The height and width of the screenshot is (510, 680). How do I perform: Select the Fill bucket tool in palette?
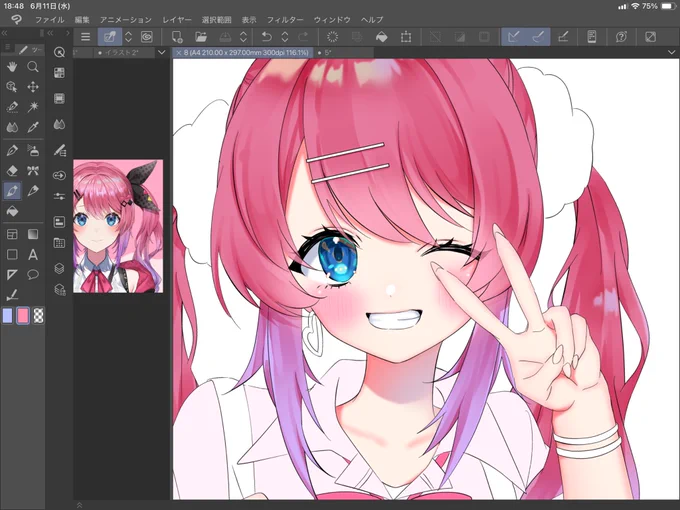[12, 211]
